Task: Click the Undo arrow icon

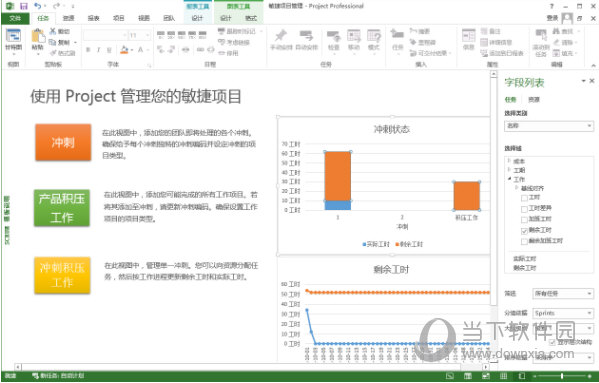Action: [37, 6]
